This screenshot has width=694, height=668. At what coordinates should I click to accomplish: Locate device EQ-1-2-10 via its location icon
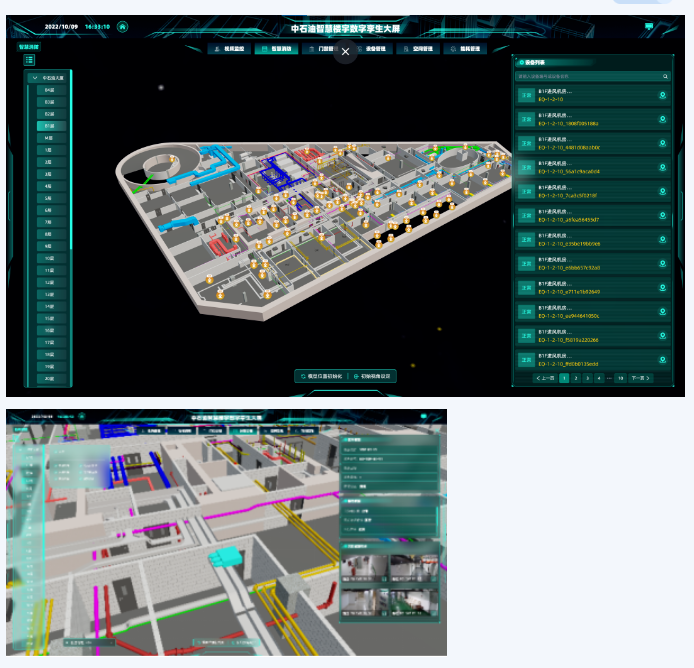pos(662,96)
